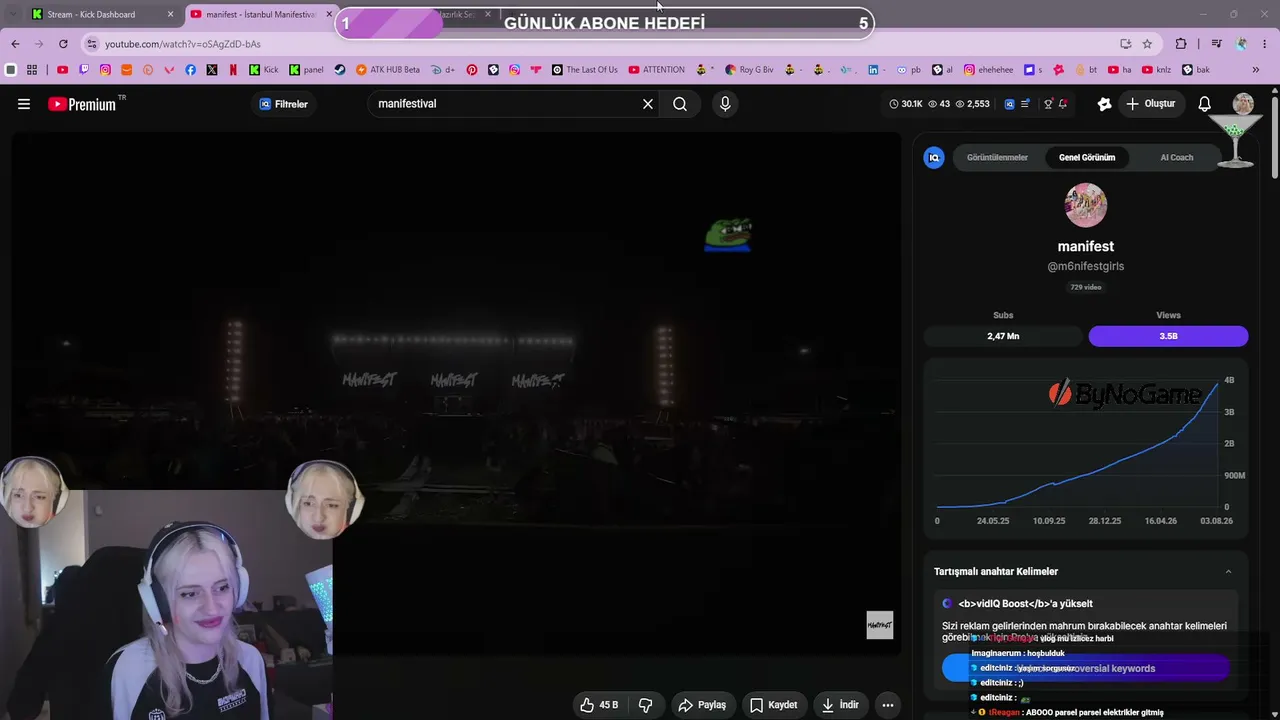The image size is (1280, 720).
Task: Show more bookmarks with the chevron
Action: [1256, 70]
